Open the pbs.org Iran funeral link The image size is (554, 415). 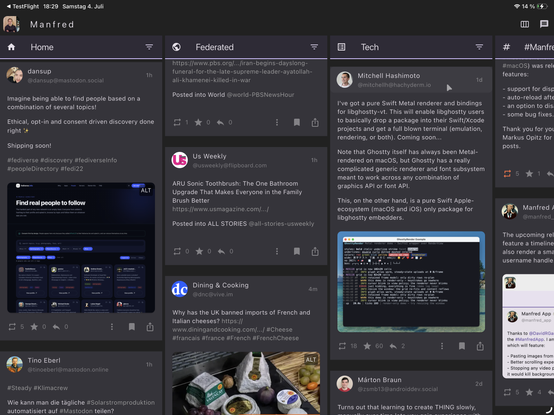242,72
